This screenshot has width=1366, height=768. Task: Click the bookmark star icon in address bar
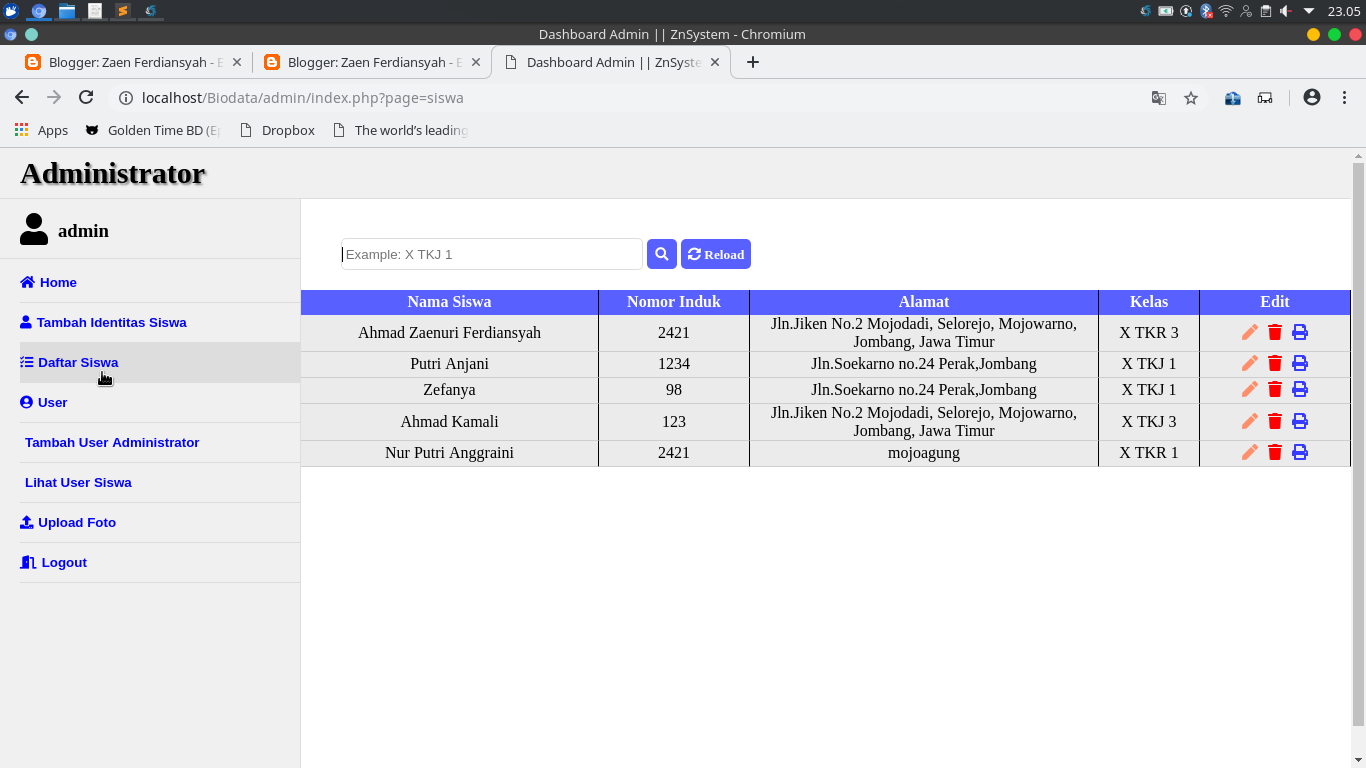1190,98
